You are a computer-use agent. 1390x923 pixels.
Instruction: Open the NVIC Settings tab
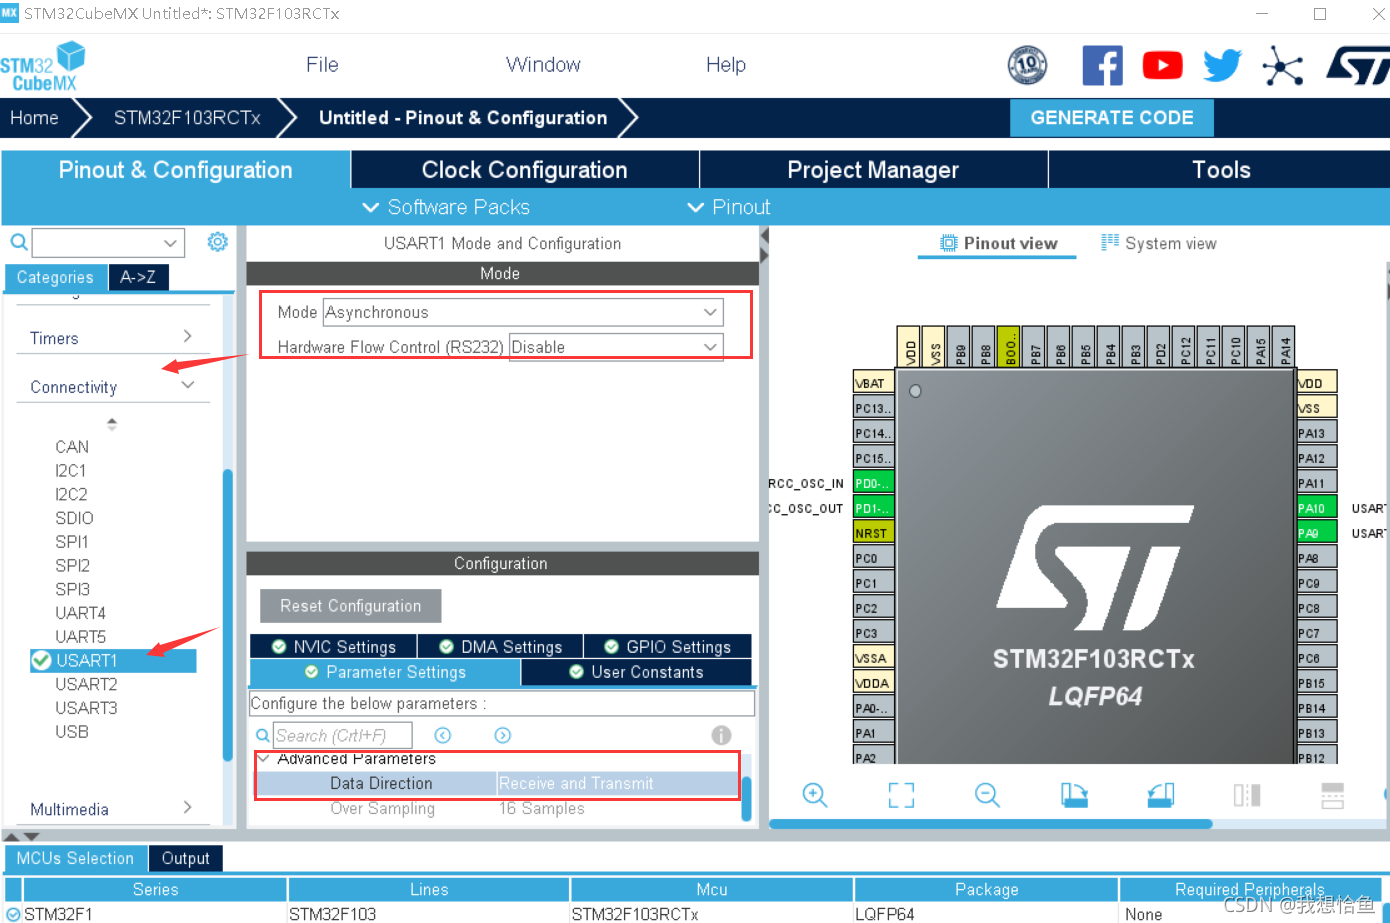[x=333, y=647]
